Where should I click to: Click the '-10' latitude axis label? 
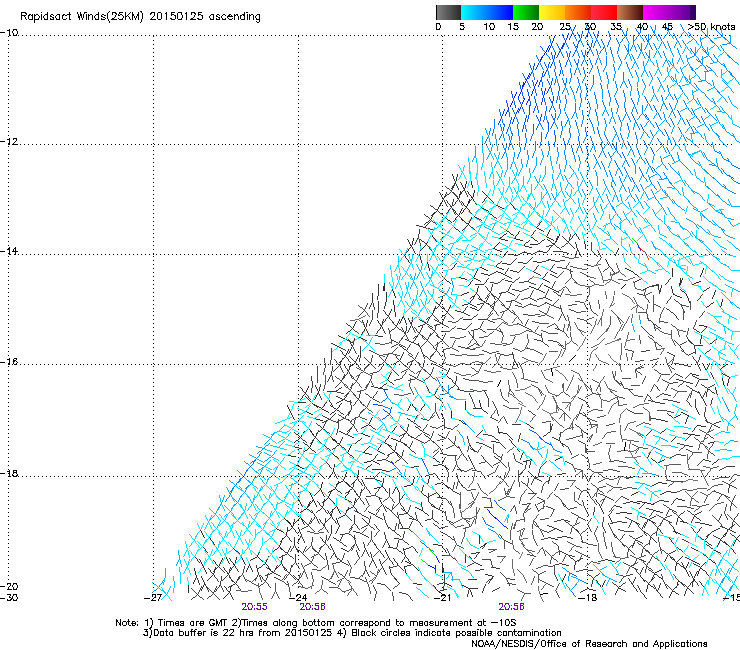9,33
